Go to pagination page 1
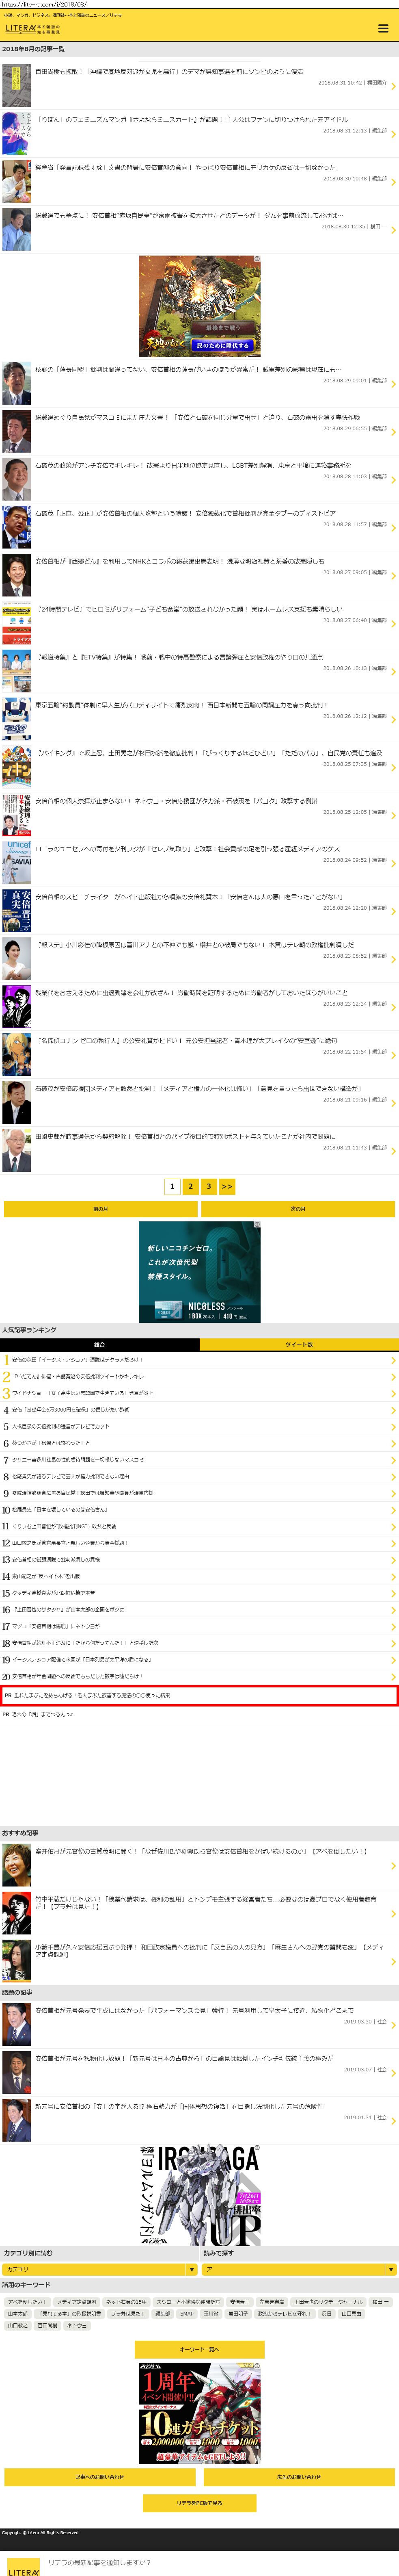This screenshot has height=2576, width=399. click(172, 1186)
